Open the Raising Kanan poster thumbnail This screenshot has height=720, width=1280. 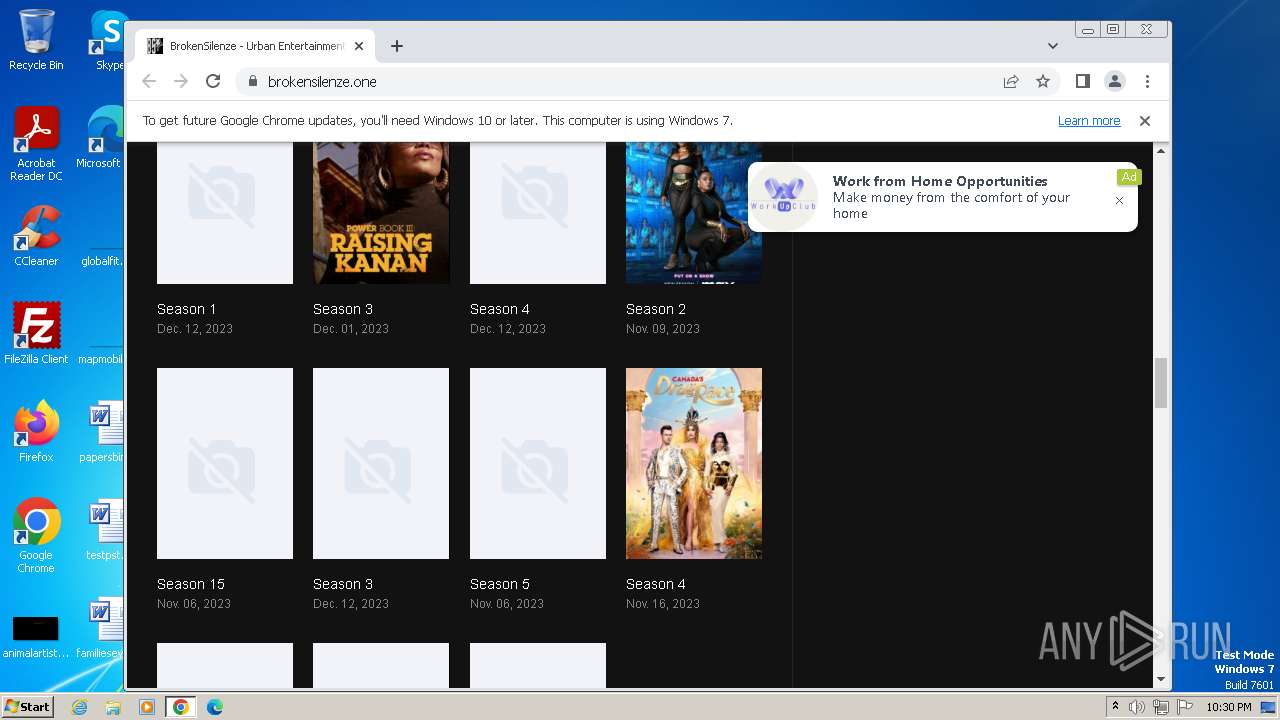pos(381,213)
